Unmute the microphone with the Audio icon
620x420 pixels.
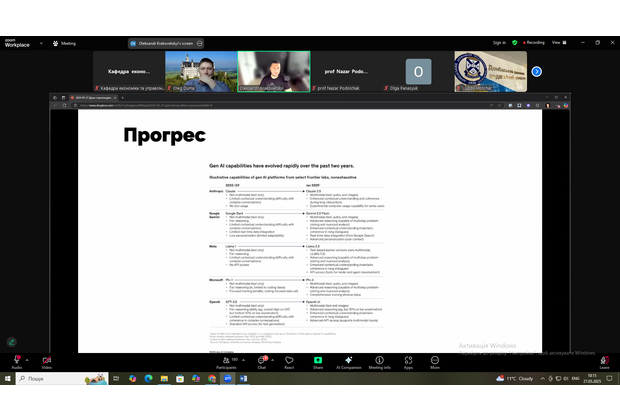(x=17, y=360)
